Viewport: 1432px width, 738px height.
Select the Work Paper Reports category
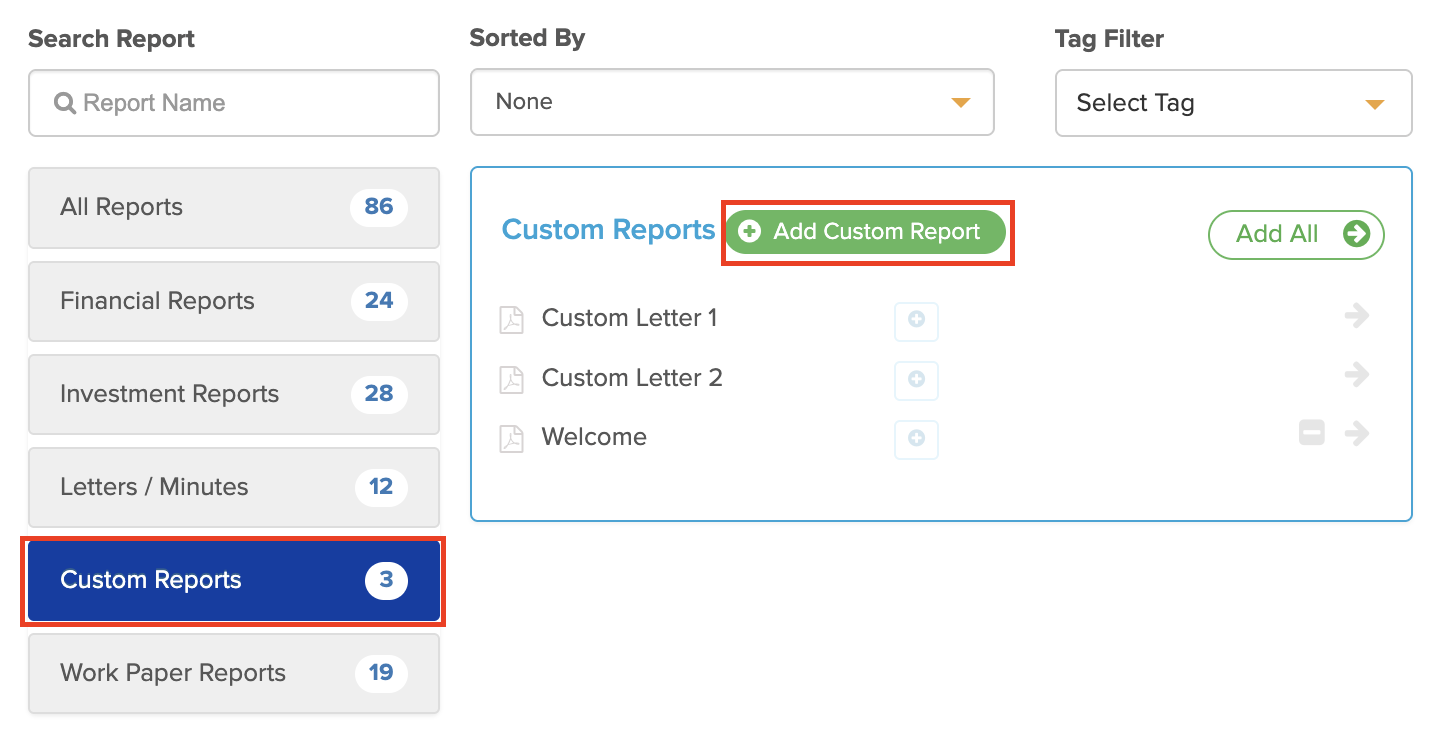(234, 673)
